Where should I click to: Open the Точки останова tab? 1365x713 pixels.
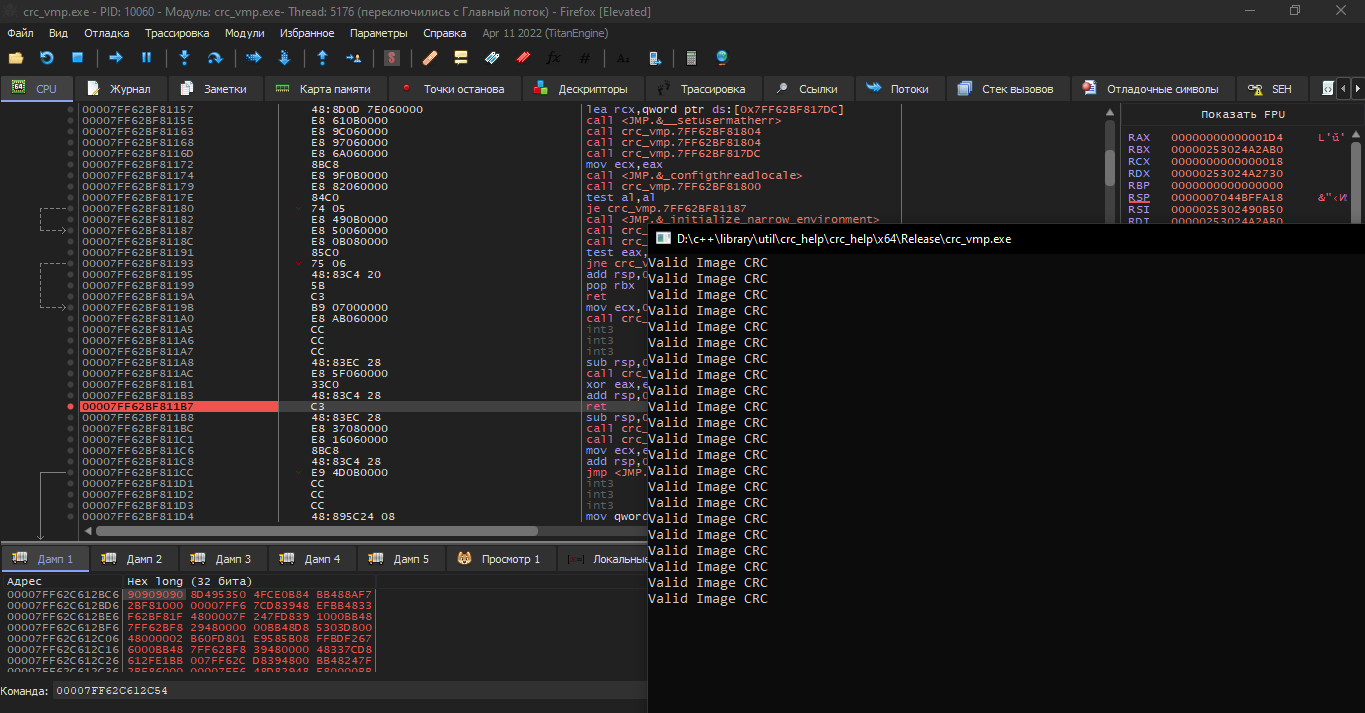pos(454,89)
